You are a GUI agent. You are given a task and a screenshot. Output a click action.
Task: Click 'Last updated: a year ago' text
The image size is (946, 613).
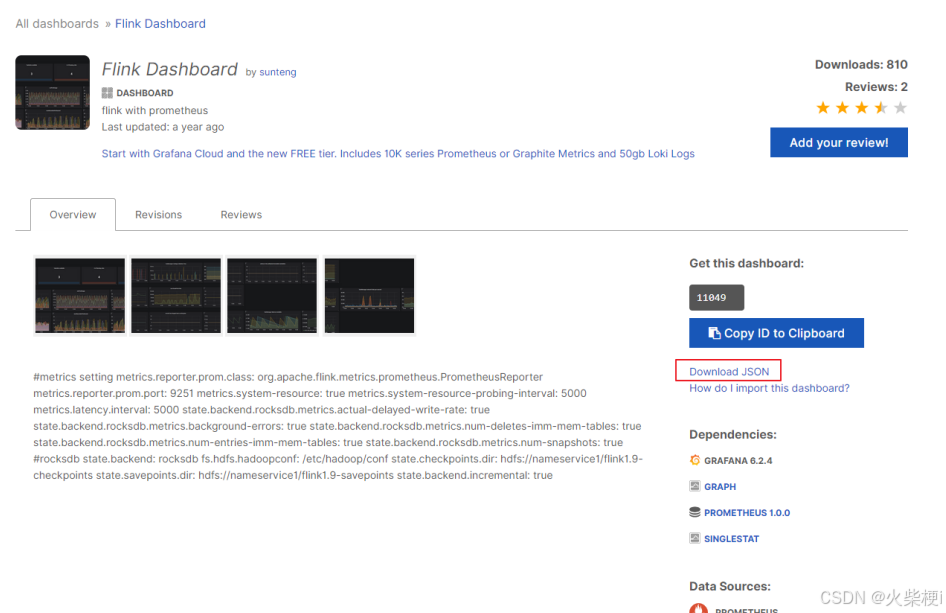point(163,127)
